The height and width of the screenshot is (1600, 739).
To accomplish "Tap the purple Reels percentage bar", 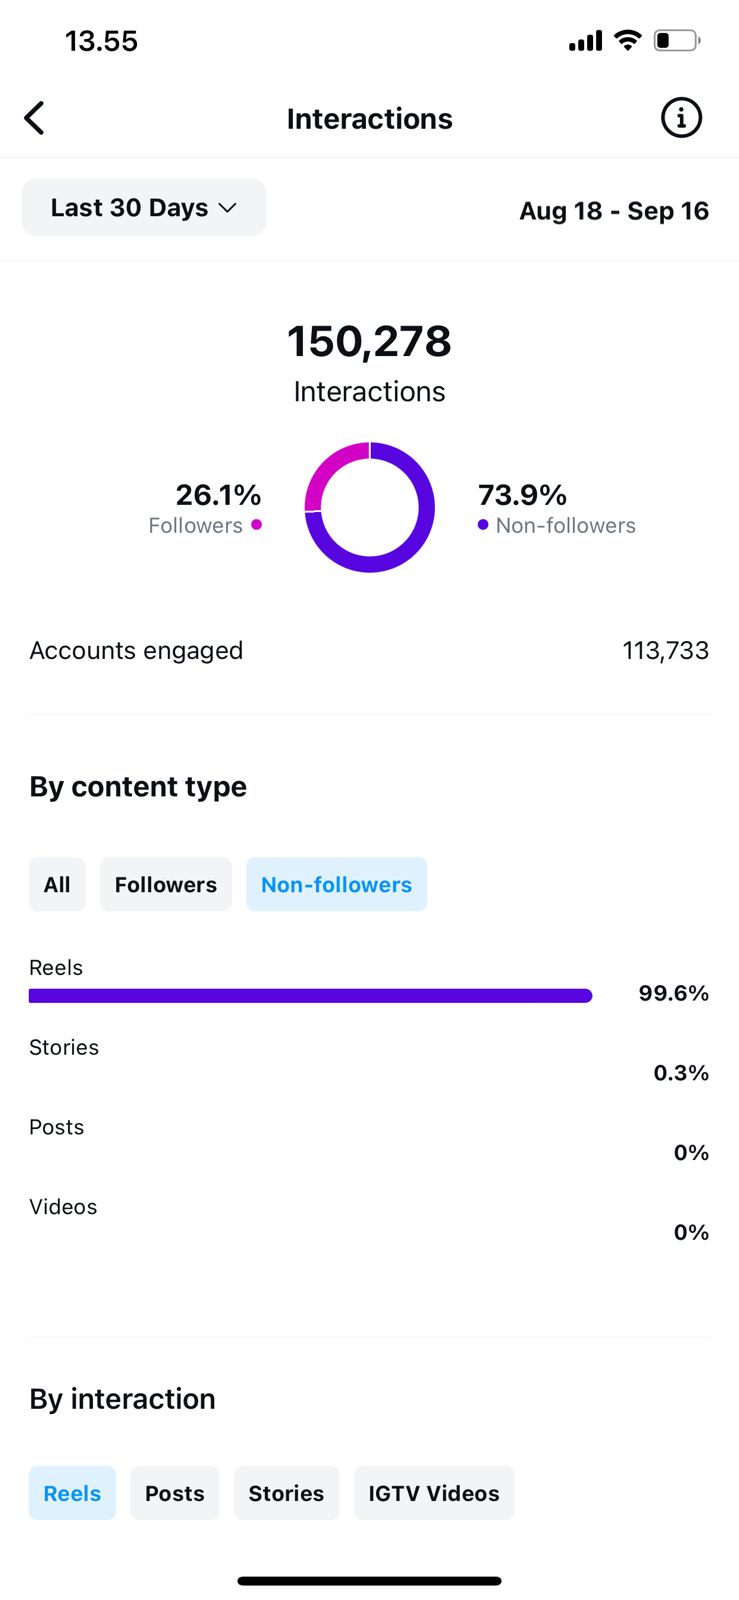I will (310, 996).
